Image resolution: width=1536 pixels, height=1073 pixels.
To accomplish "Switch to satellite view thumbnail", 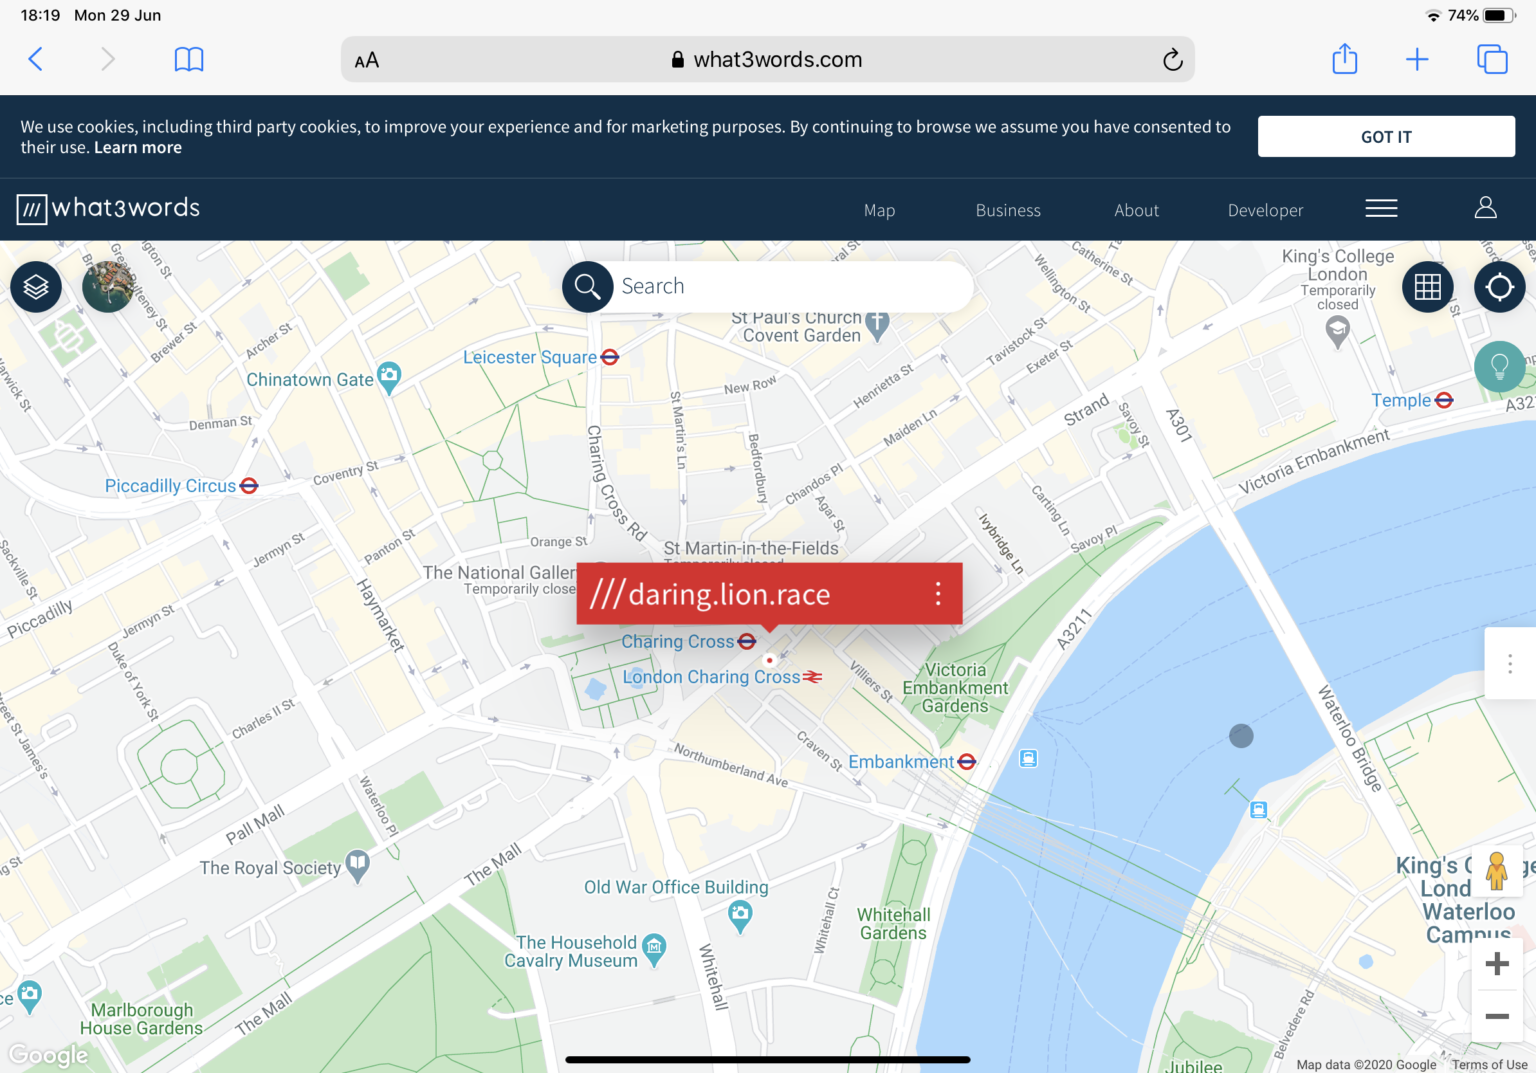I will (x=107, y=286).
